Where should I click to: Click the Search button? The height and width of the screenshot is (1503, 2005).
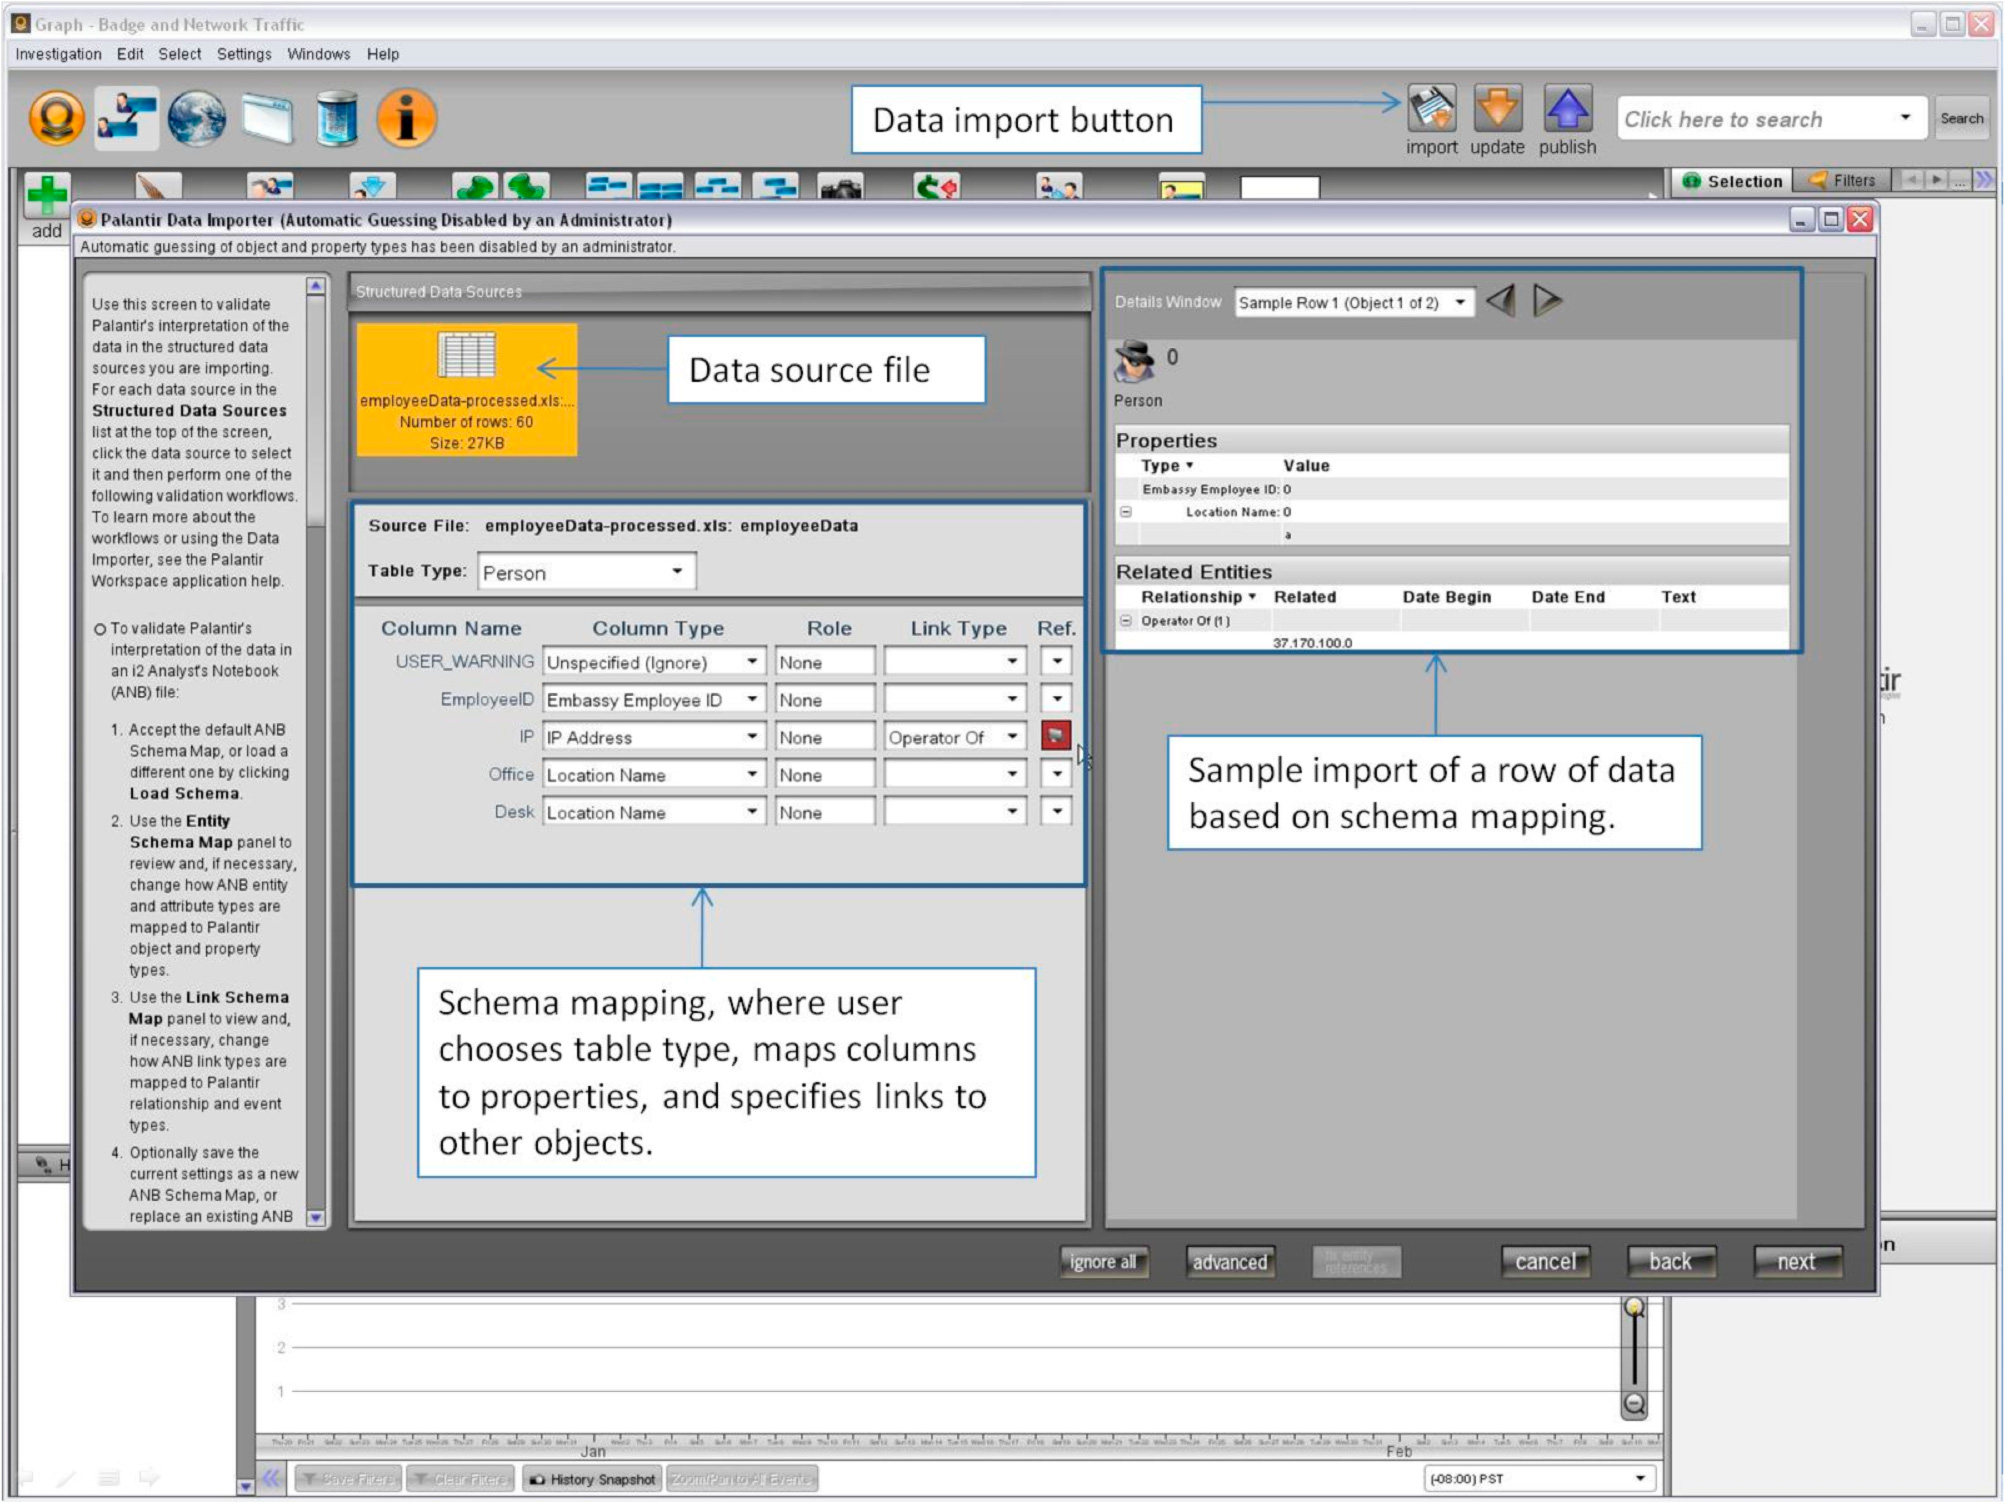pos(1961,118)
